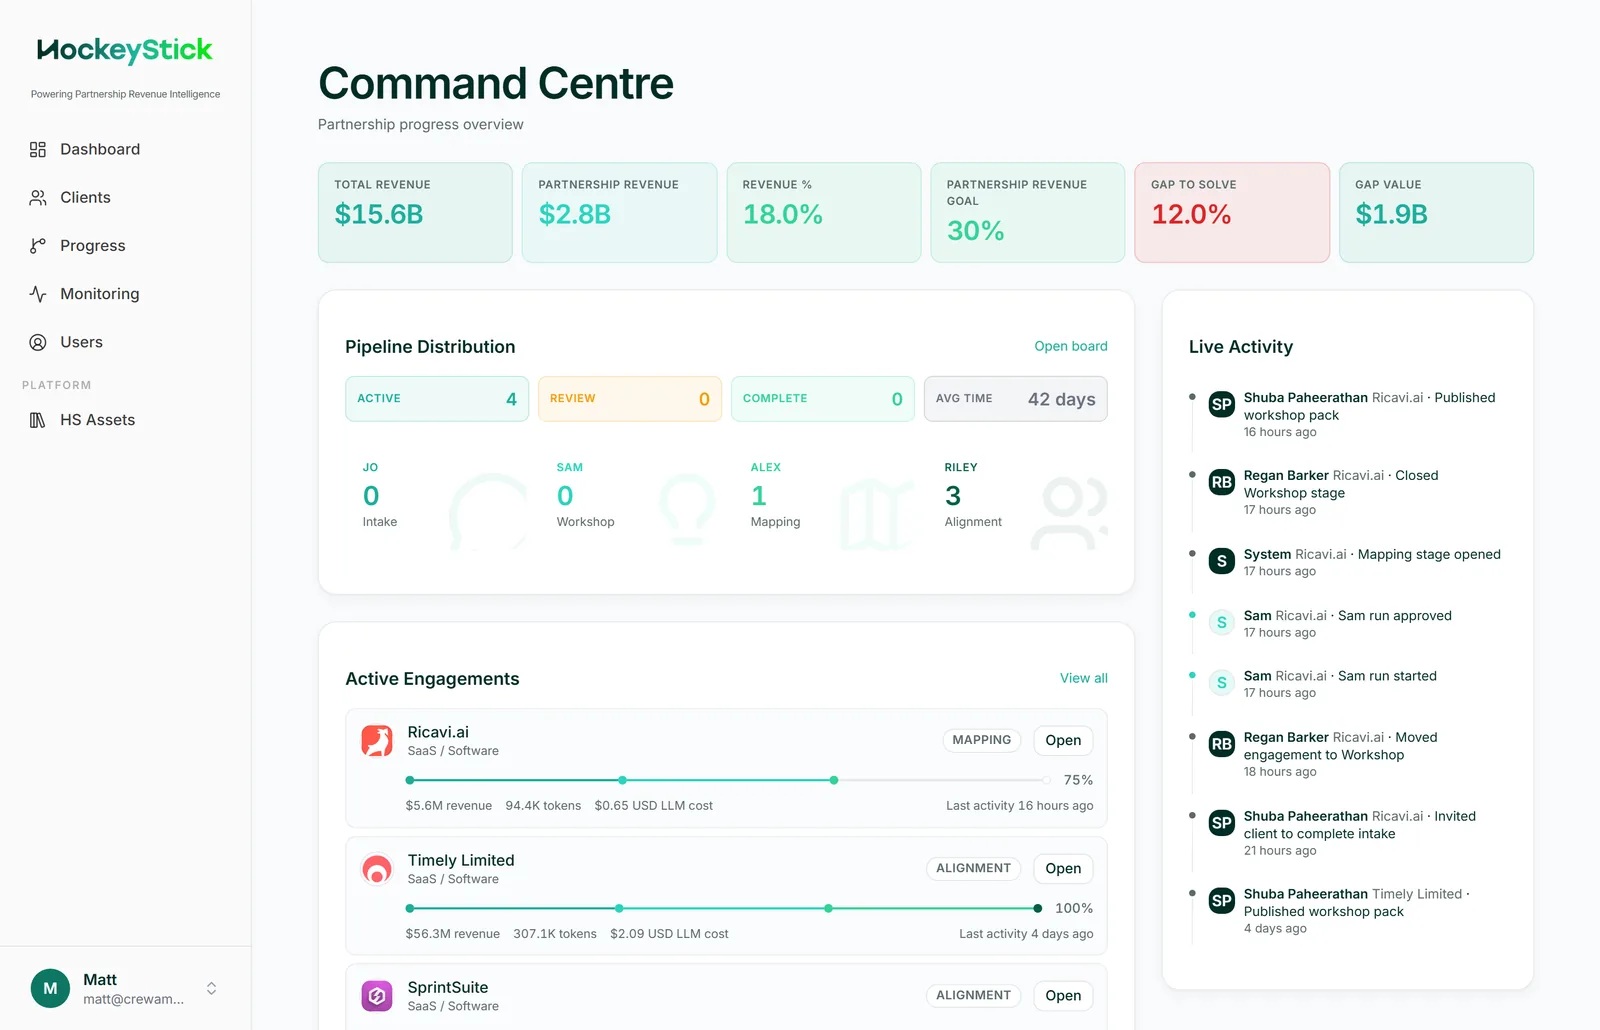The image size is (1600, 1030).
Task: Open the Dashboard menu item
Action: (125, 149)
